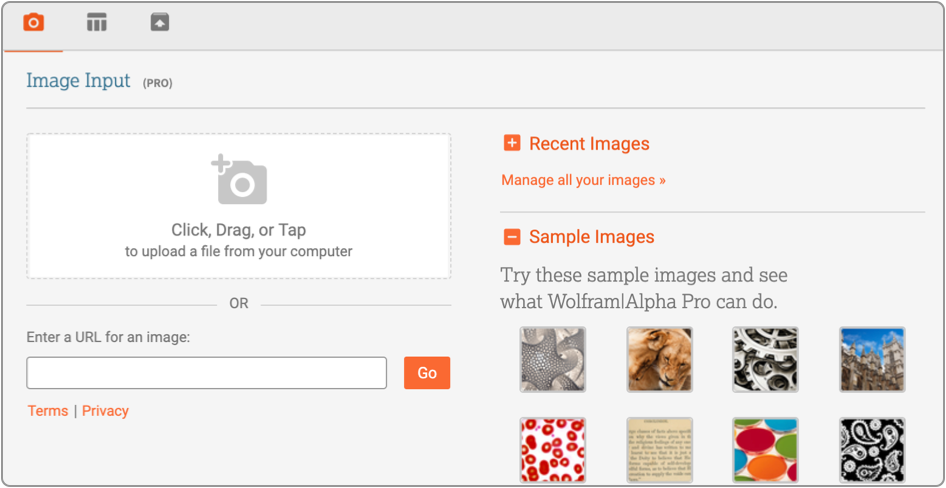Select the camera Image Input tab icon
This screenshot has height=488, width=946.
(33, 22)
